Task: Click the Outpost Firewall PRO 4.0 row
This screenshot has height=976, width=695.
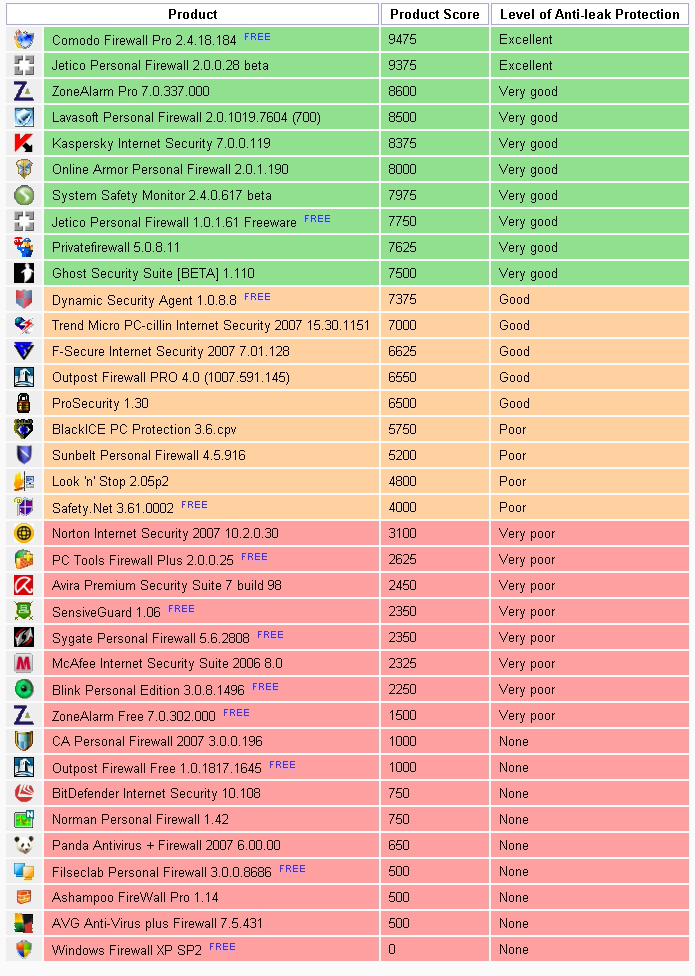Action: tap(347, 377)
